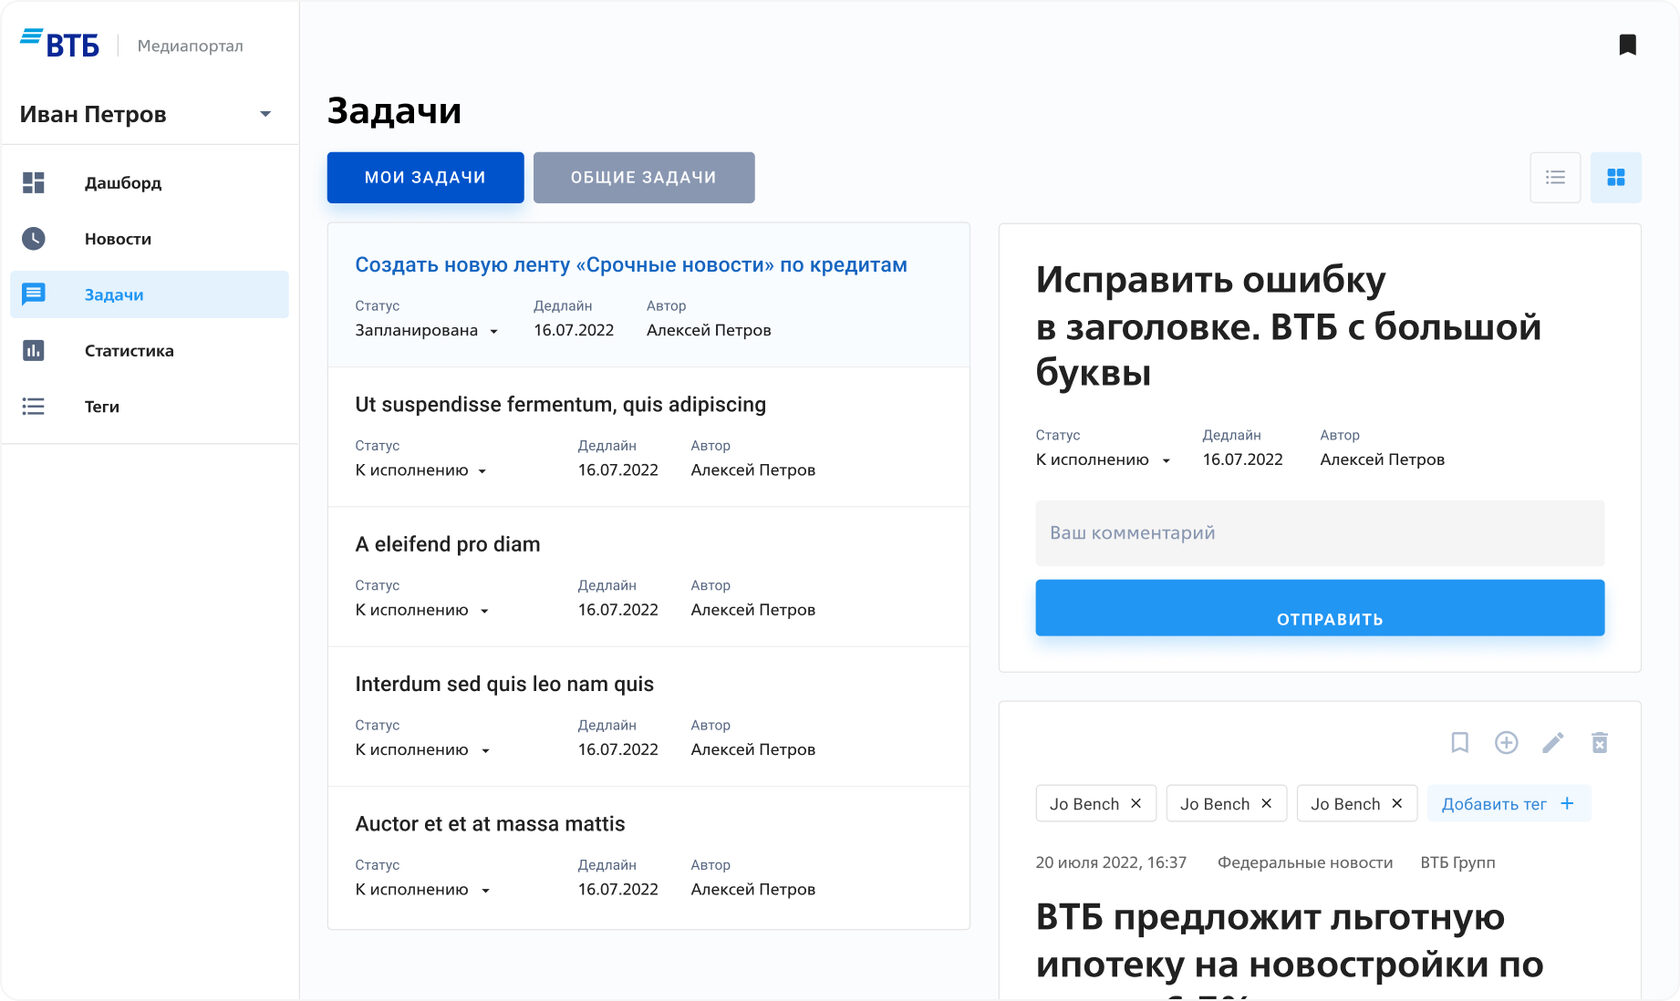Open Статистика section in sidebar
The image size is (1680, 1001).
click(129, 351)
